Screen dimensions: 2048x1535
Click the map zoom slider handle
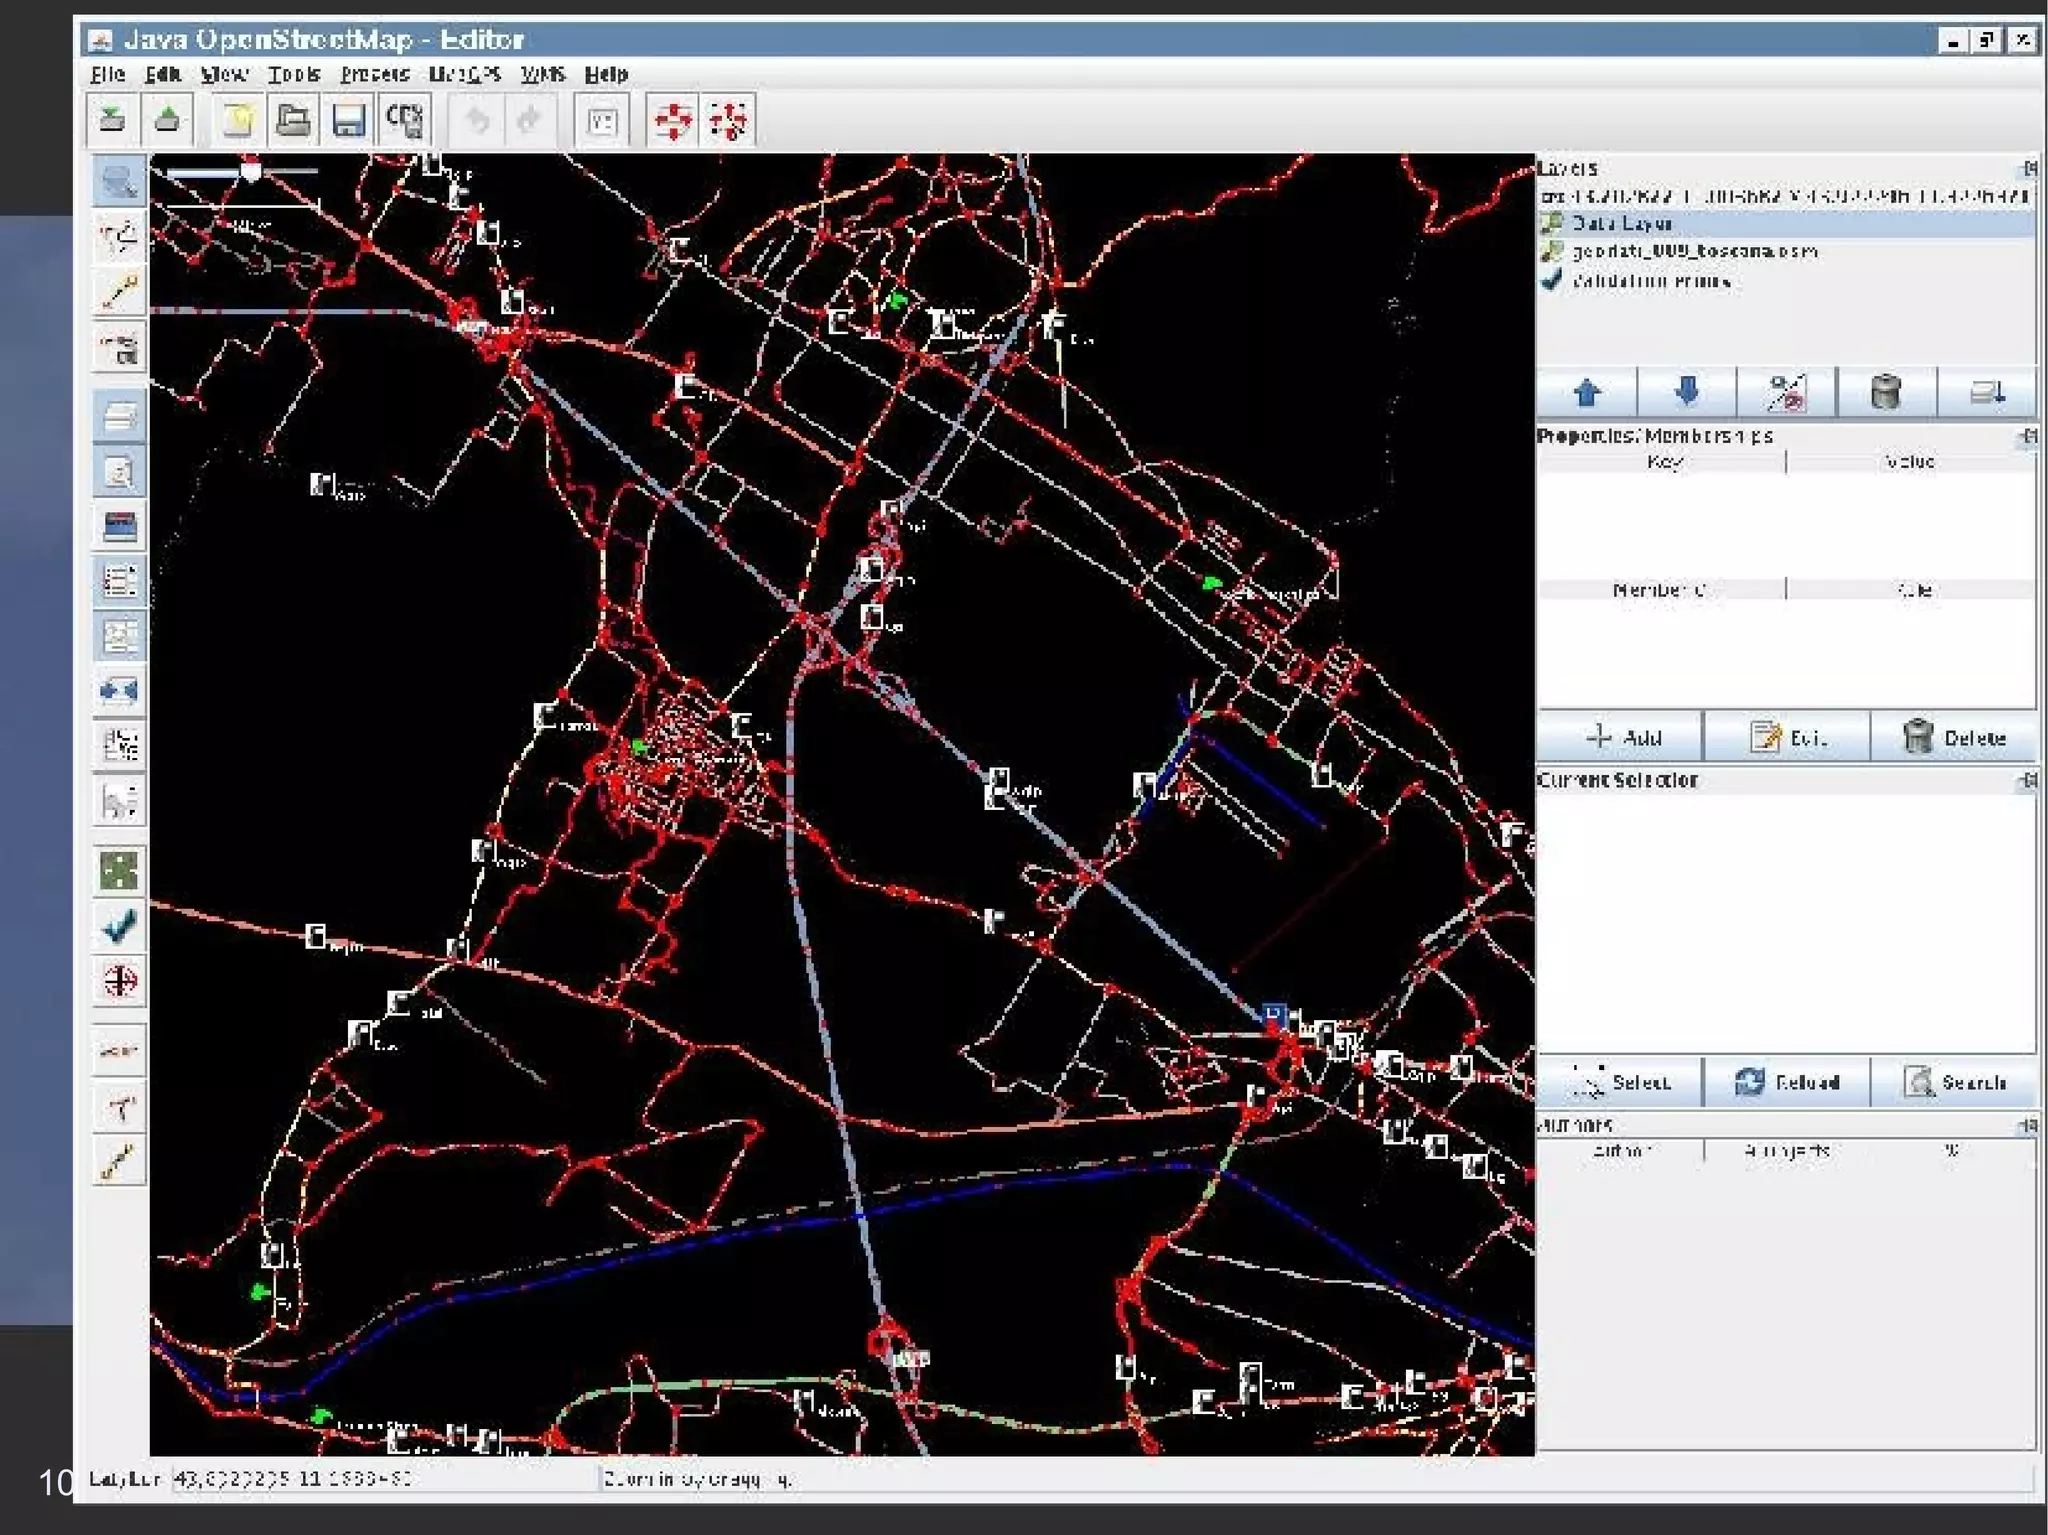251,172
